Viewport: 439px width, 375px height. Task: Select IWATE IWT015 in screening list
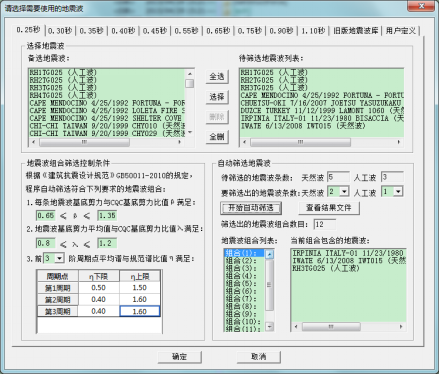pos(322,126)
